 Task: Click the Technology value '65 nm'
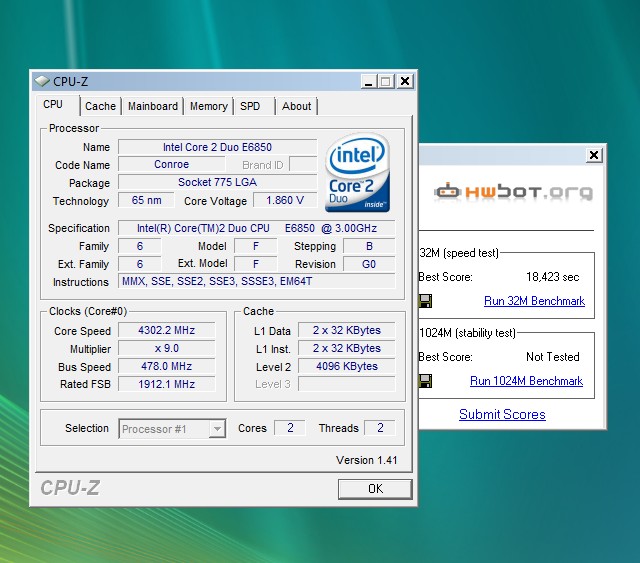pyautogui.click(x=146, y=200)
